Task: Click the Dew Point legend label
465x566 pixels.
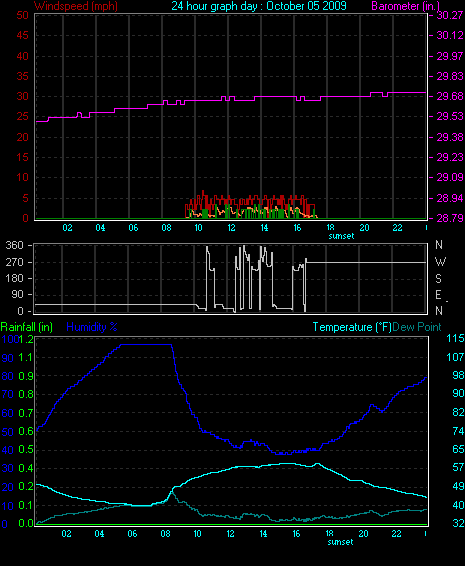Action: tap(417, 327)
